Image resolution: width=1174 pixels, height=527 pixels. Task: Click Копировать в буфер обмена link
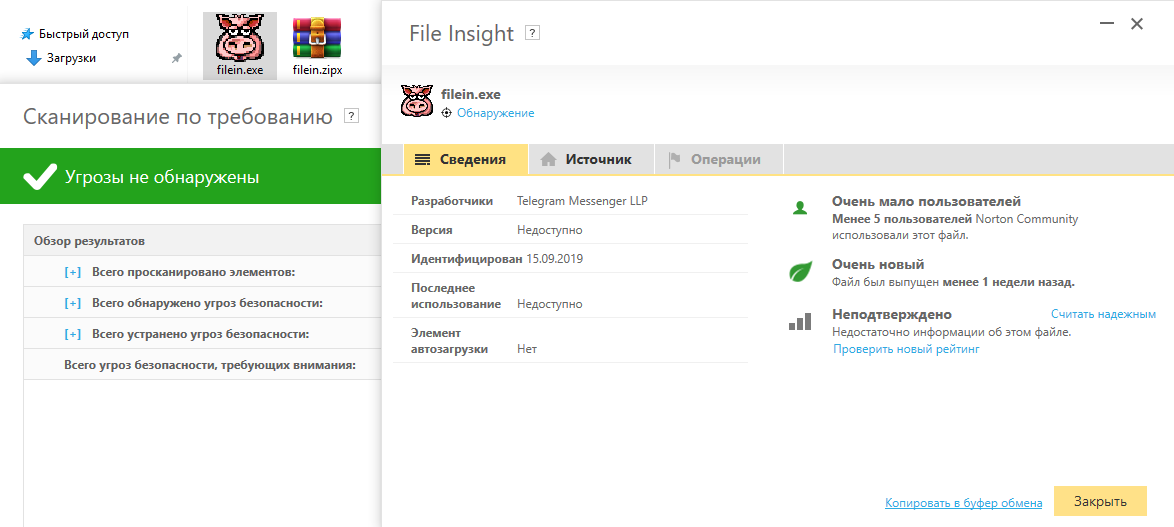click(x=964, y=503)
